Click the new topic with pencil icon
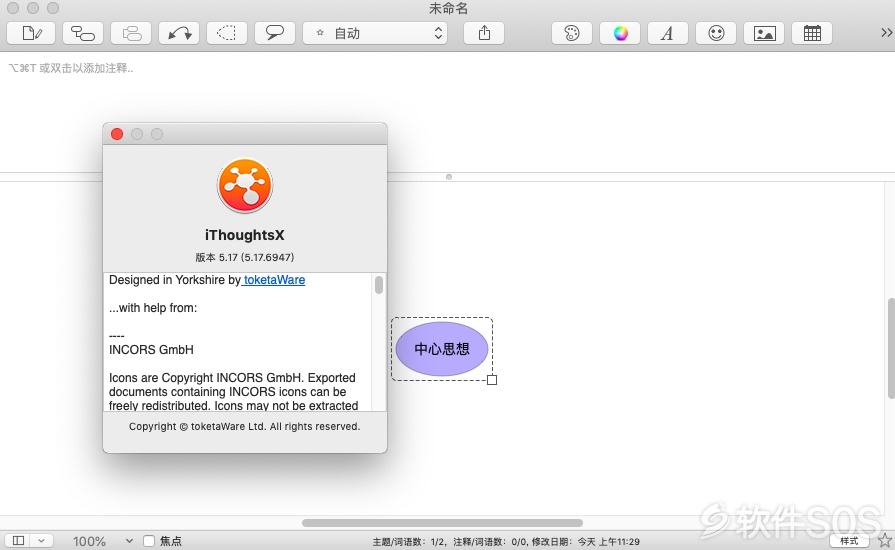The height and width of the screenshot is (550, 895). pyautogui.click(x=31, y=33)
